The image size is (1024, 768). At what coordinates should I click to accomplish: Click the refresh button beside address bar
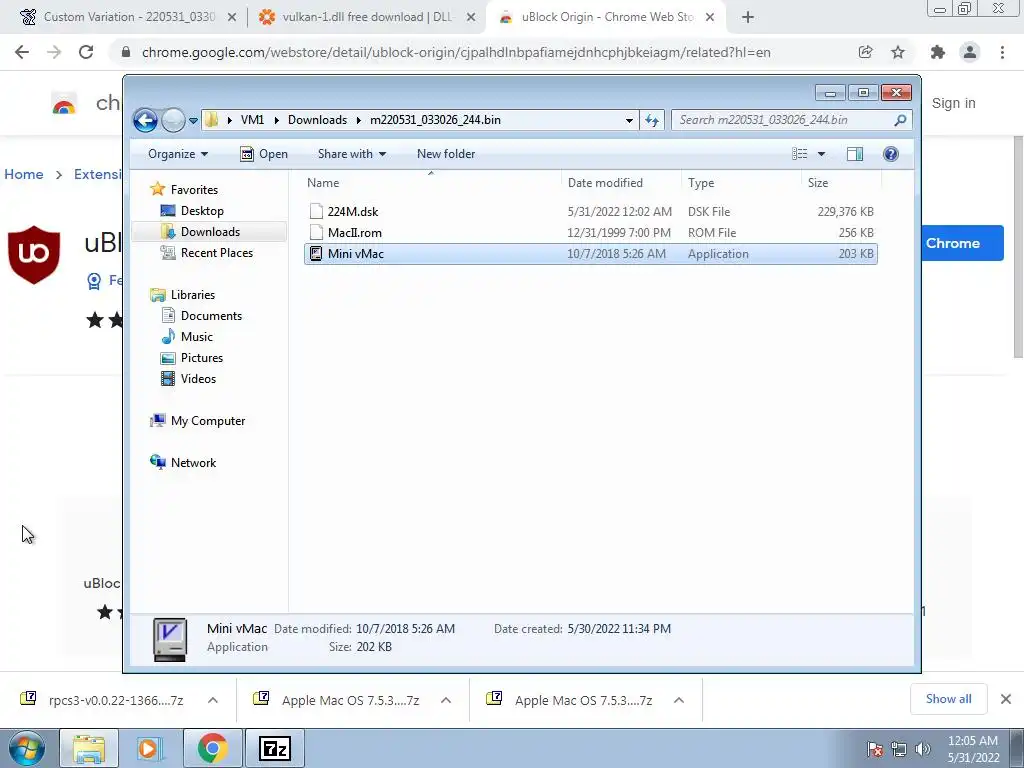pos(652,120)
